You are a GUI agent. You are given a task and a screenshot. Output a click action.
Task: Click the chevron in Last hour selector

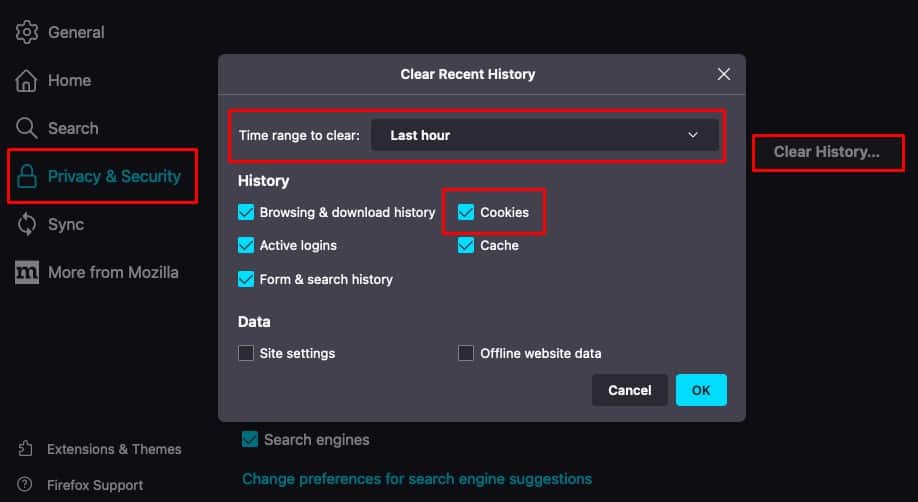pos(693,135)
